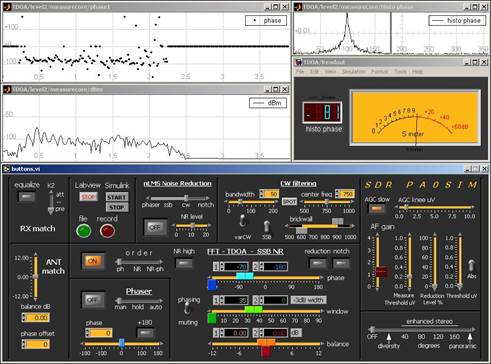Click FFT balance value field 1 (0.00)
The height and width of the screenshot is (364, 491).
236,333
